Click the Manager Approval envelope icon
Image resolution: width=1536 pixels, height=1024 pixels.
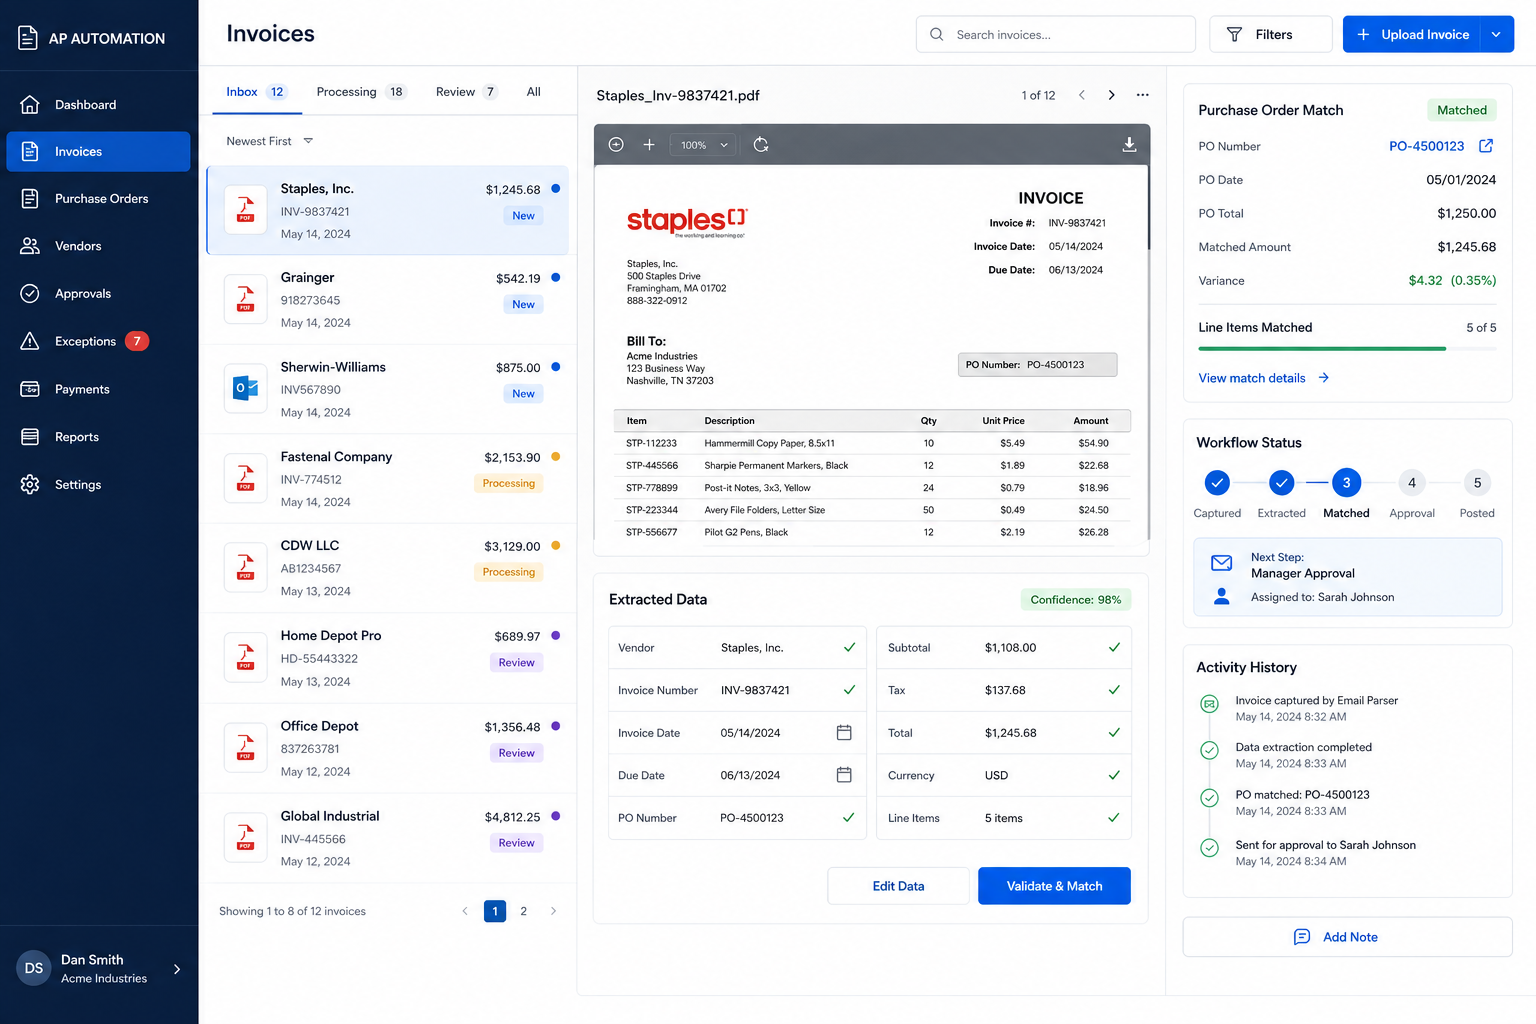tap(1221, 563)
